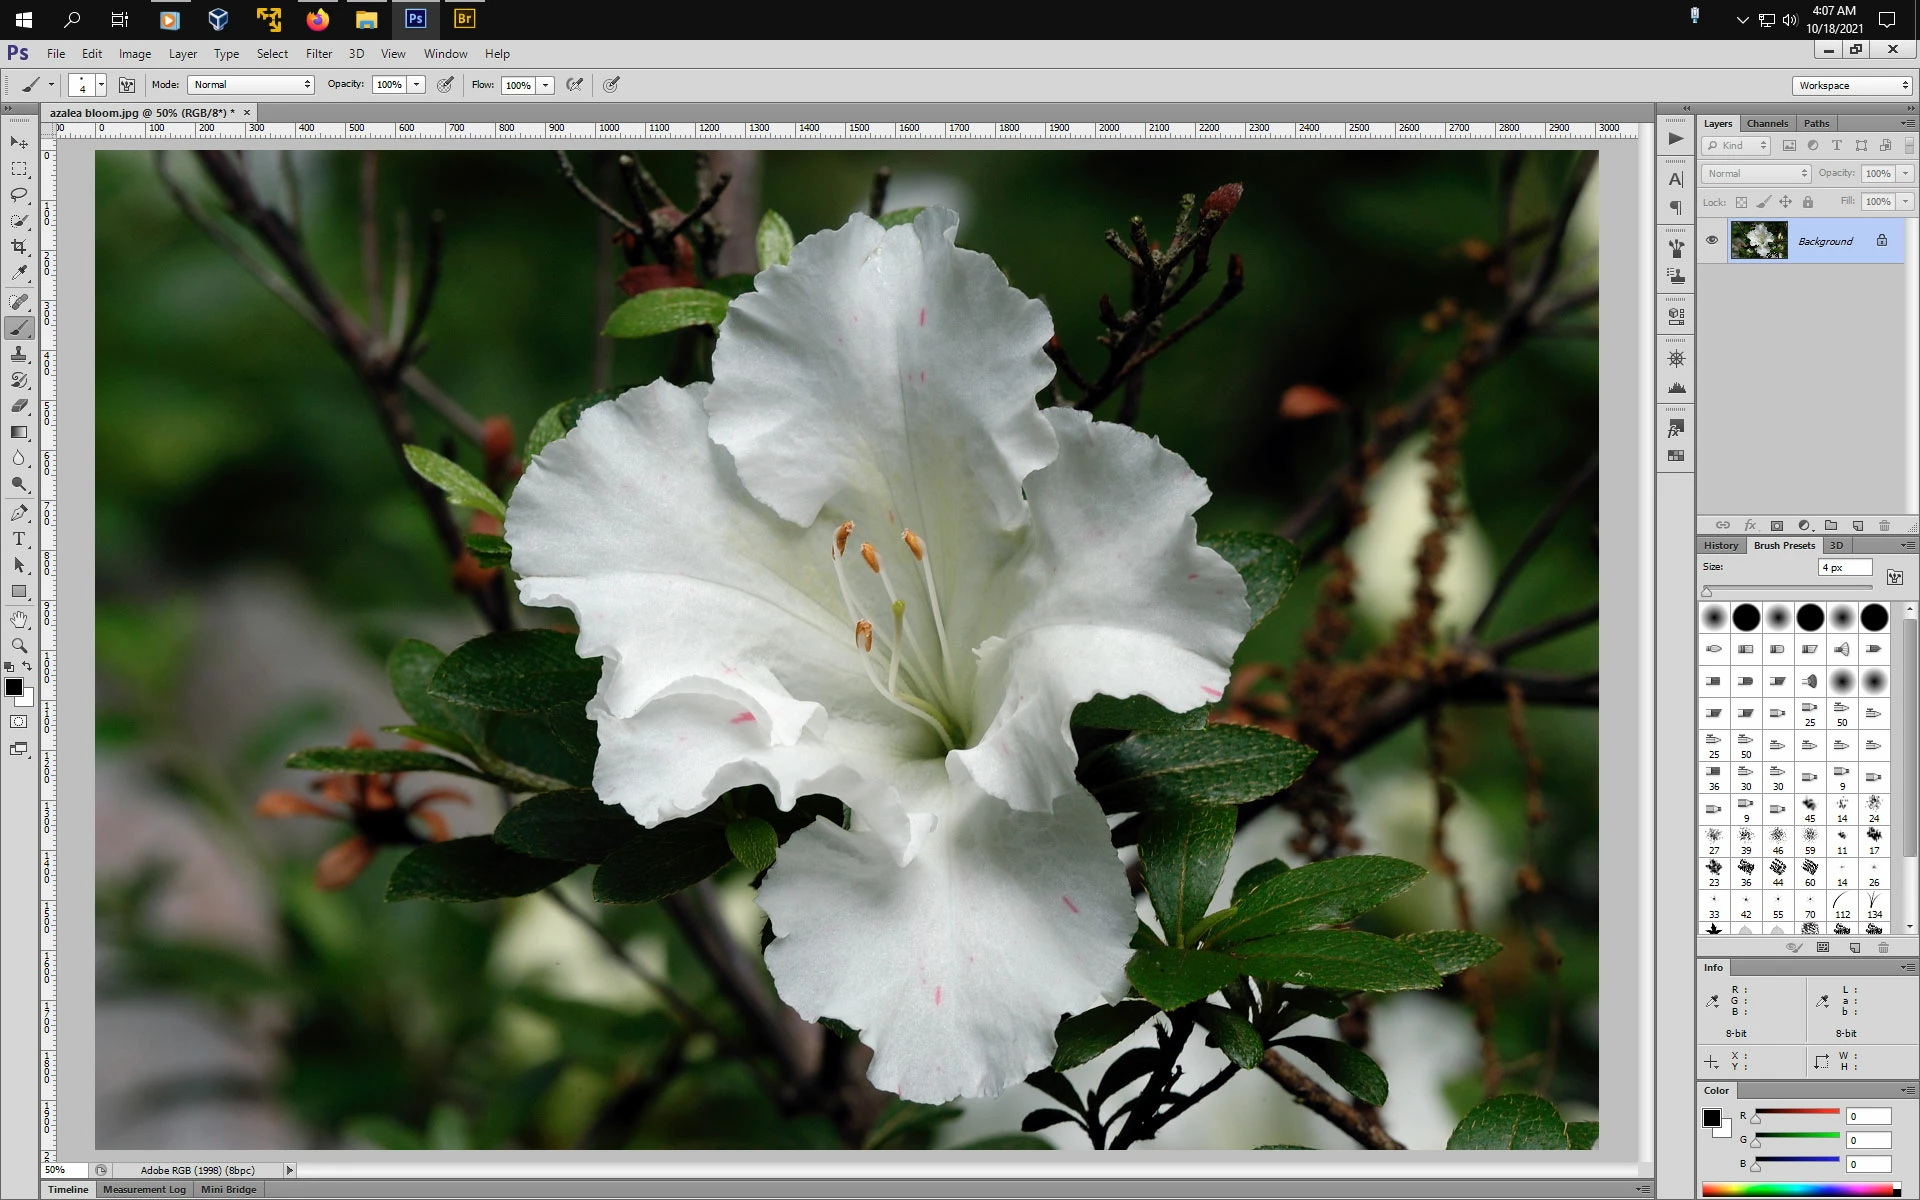Click the foreground color swatch in toolbar

[x=13, y=687]
